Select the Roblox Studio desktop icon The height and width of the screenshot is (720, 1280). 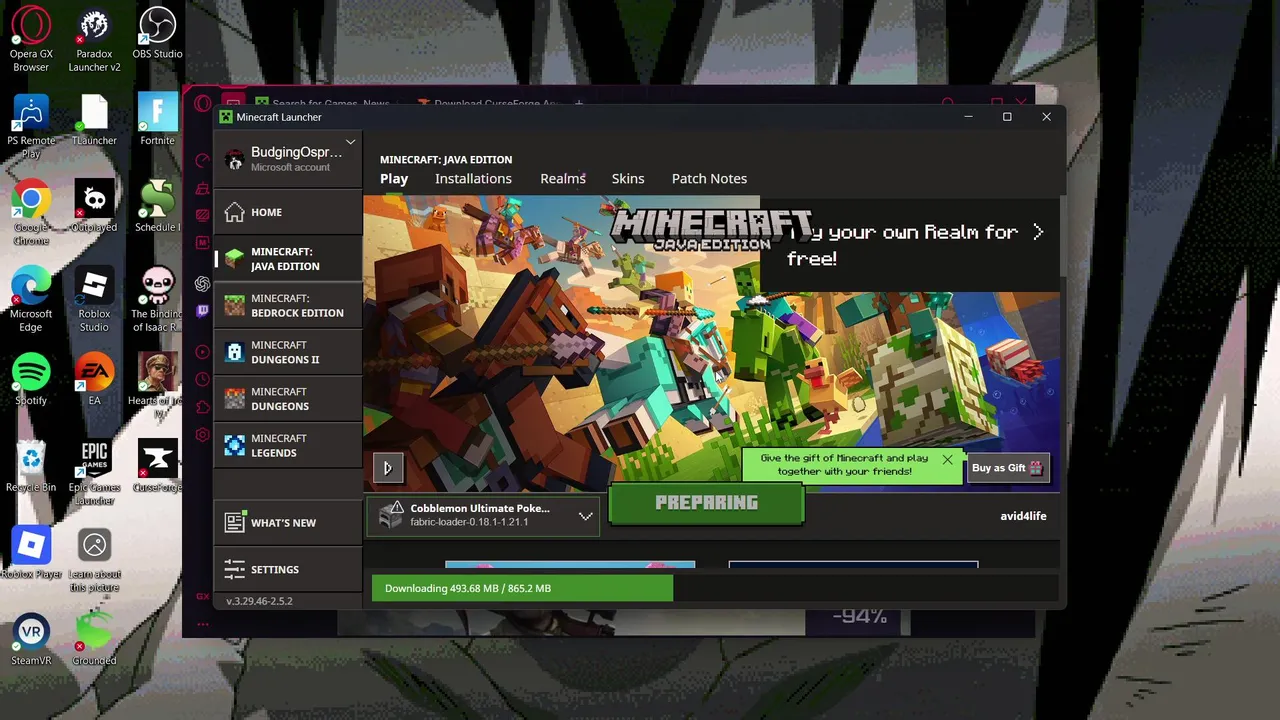94,300
